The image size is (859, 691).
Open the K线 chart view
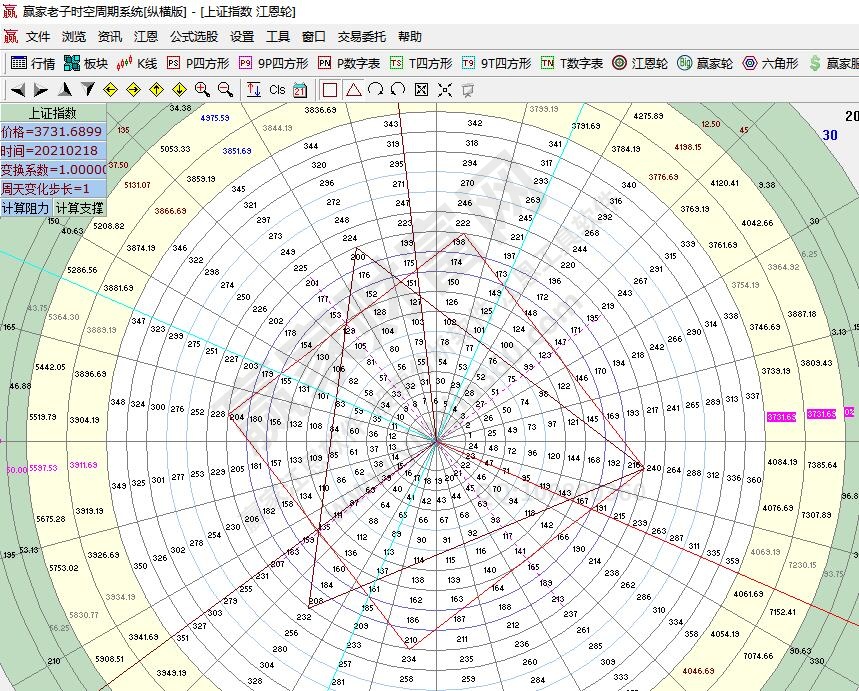click(137, 63)
